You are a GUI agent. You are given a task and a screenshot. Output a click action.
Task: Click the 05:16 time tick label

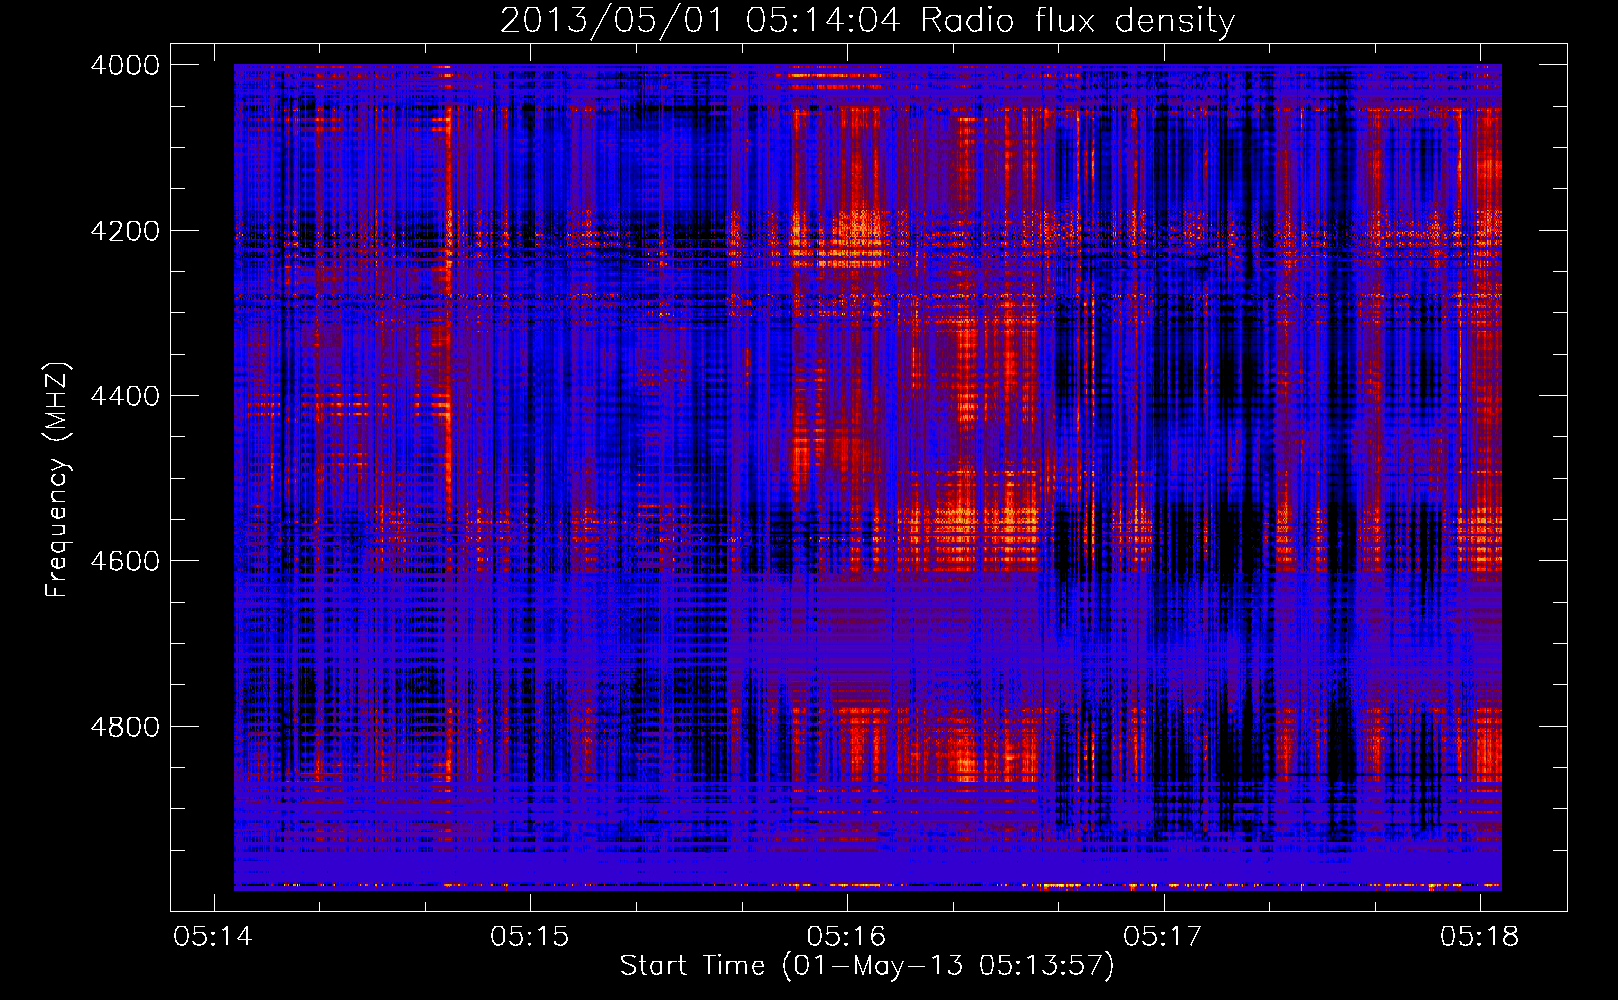point(847,937)
